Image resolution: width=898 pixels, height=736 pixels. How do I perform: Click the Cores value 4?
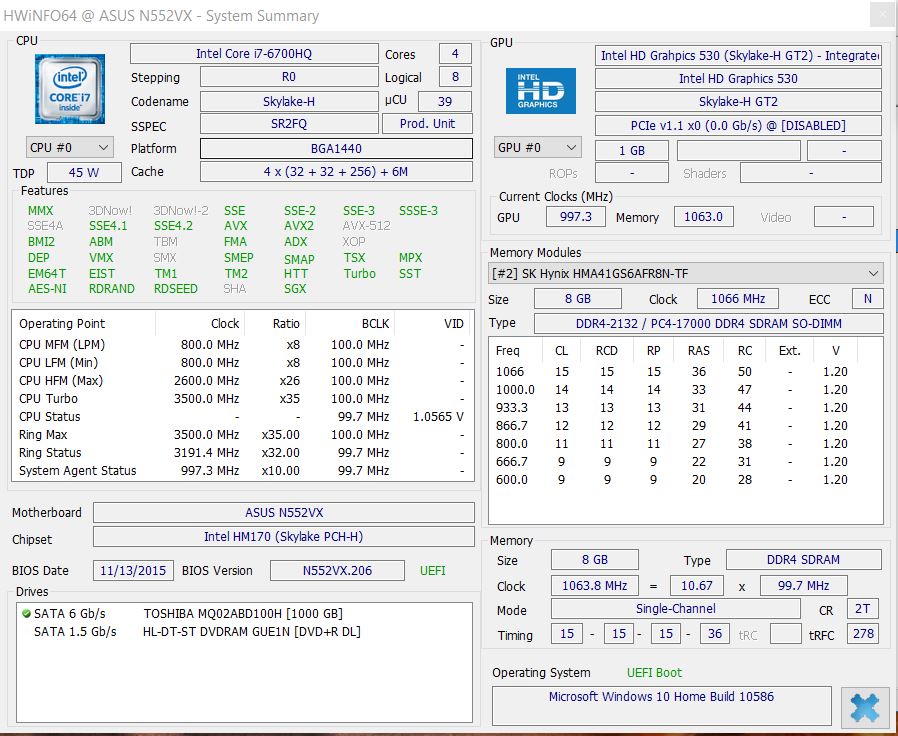tap(455, 54)
